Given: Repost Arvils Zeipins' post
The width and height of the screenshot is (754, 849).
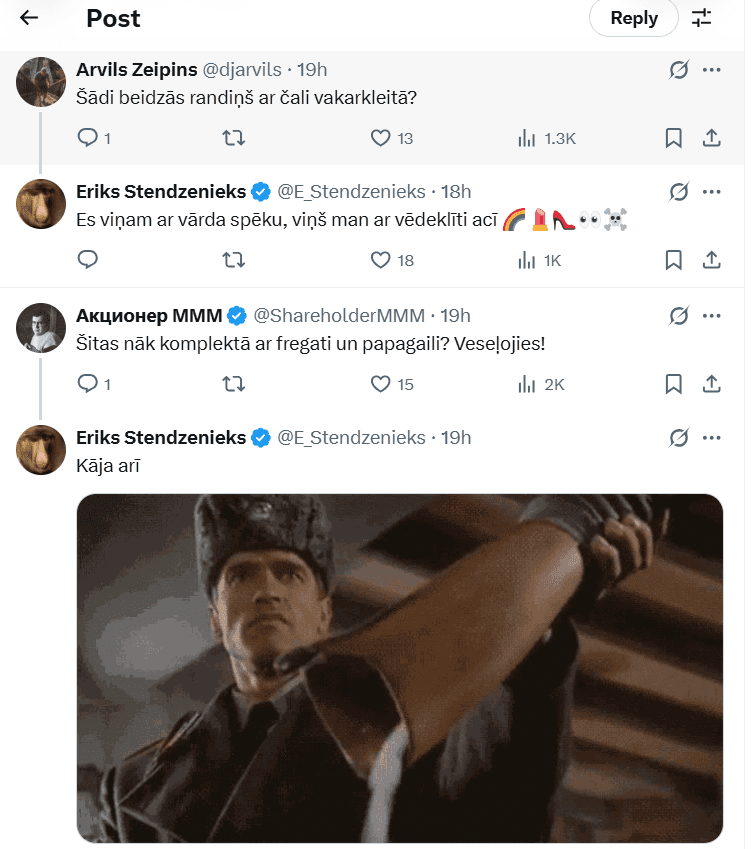Looking at the screenshot, I should click(233, 138).
